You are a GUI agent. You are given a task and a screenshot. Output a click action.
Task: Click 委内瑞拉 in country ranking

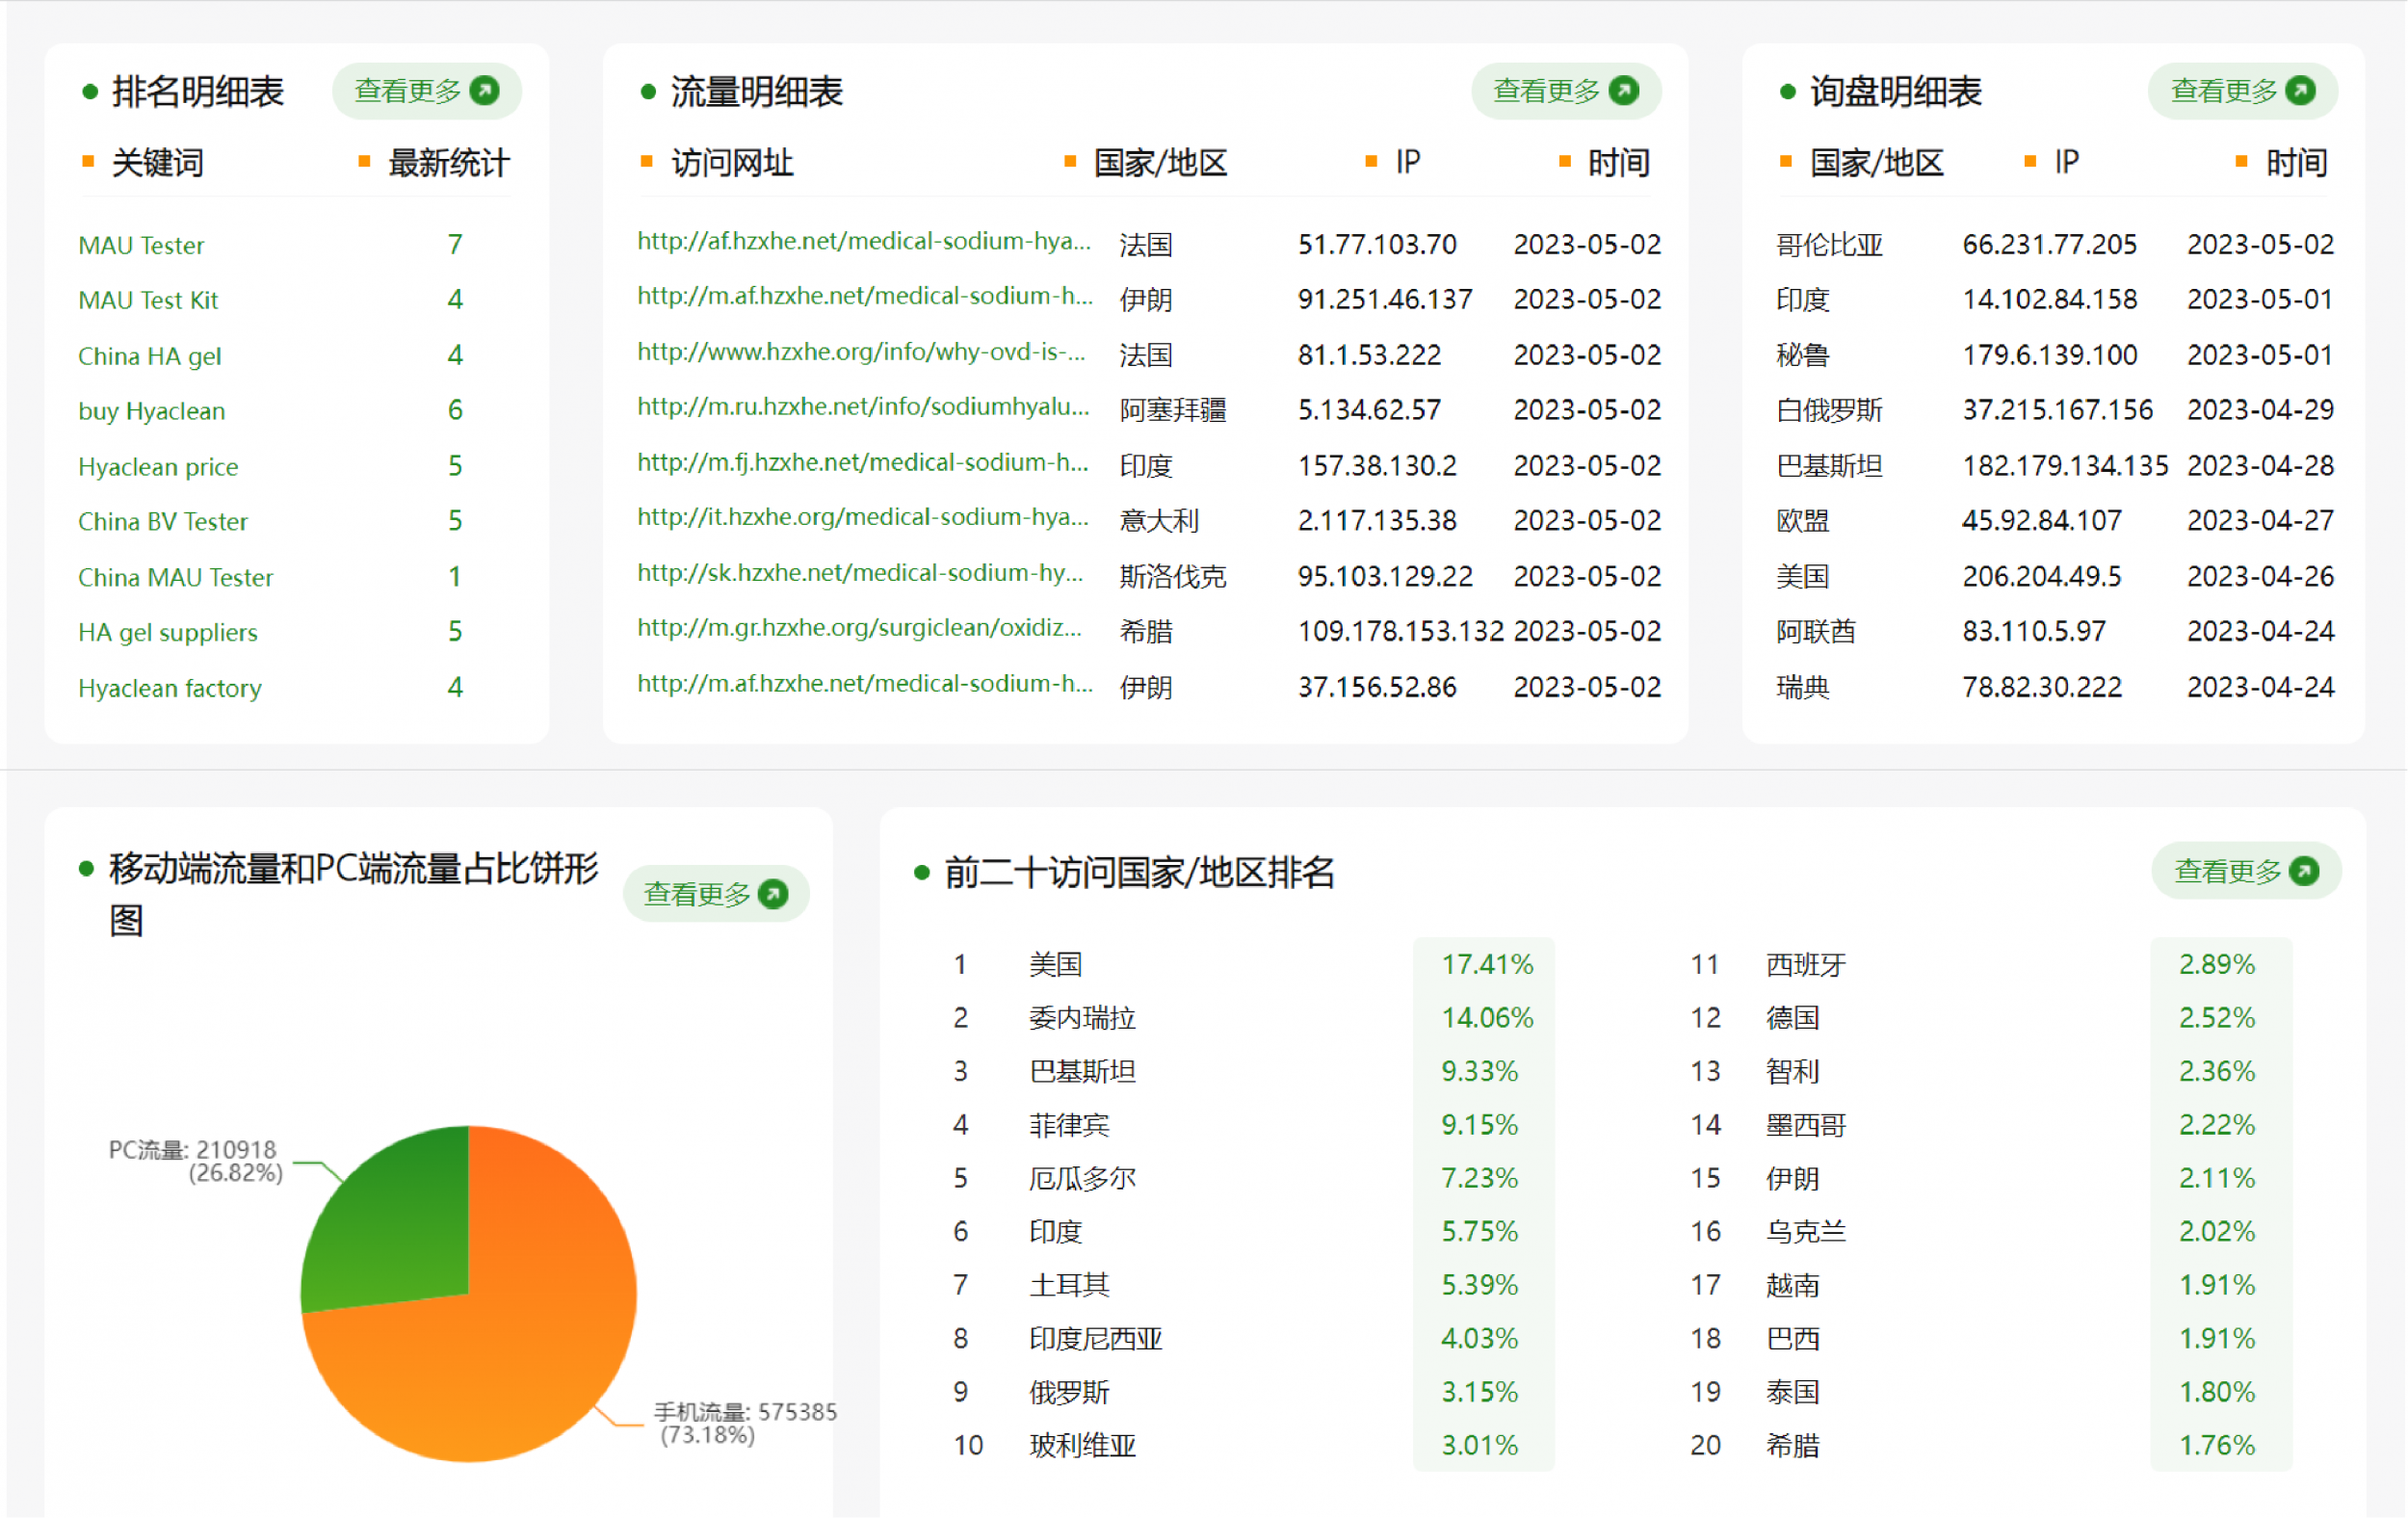[1082, 1019]
